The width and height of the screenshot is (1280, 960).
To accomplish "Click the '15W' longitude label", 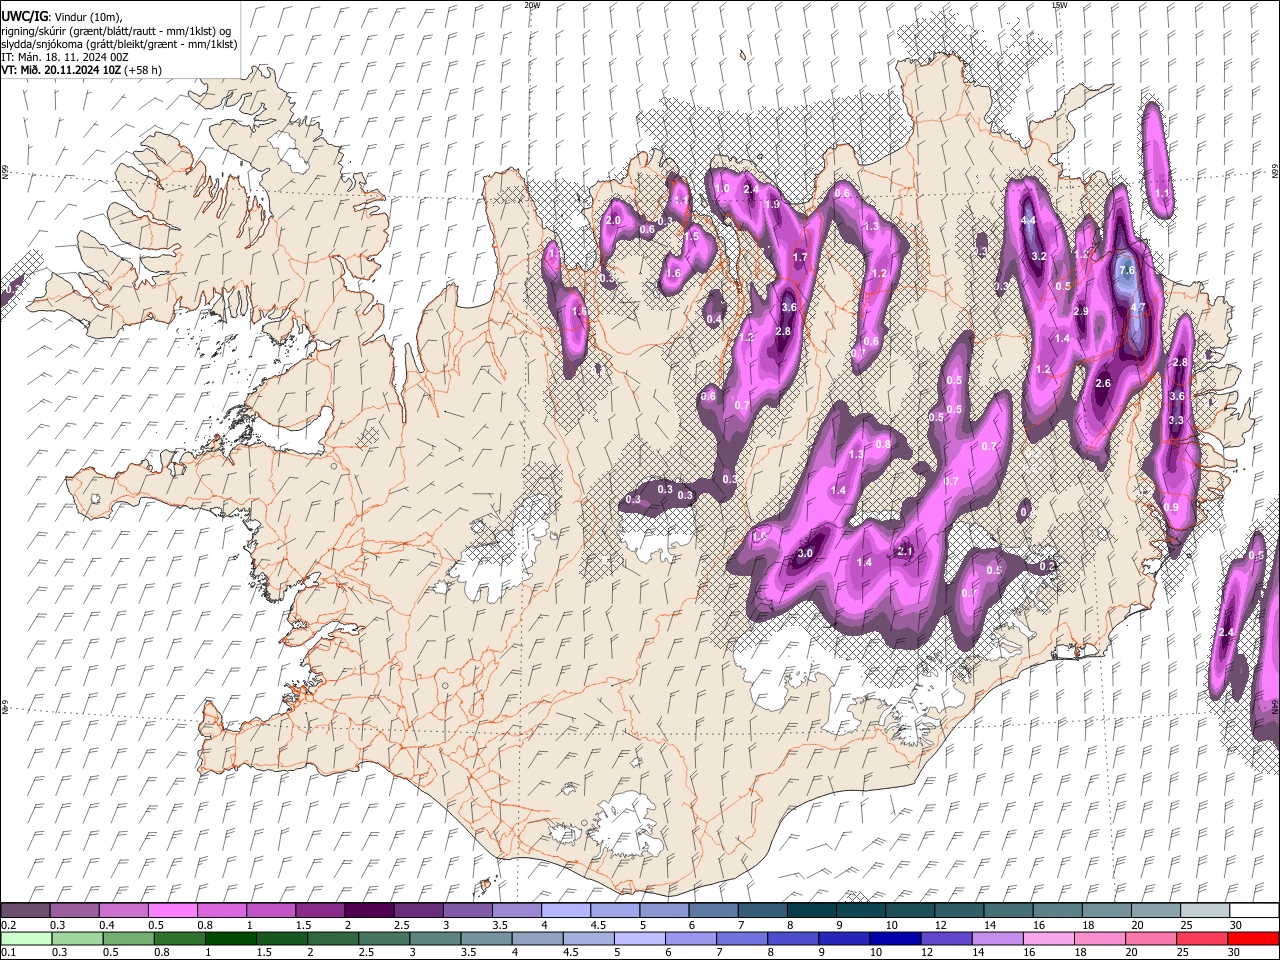I will point(1059,5).
